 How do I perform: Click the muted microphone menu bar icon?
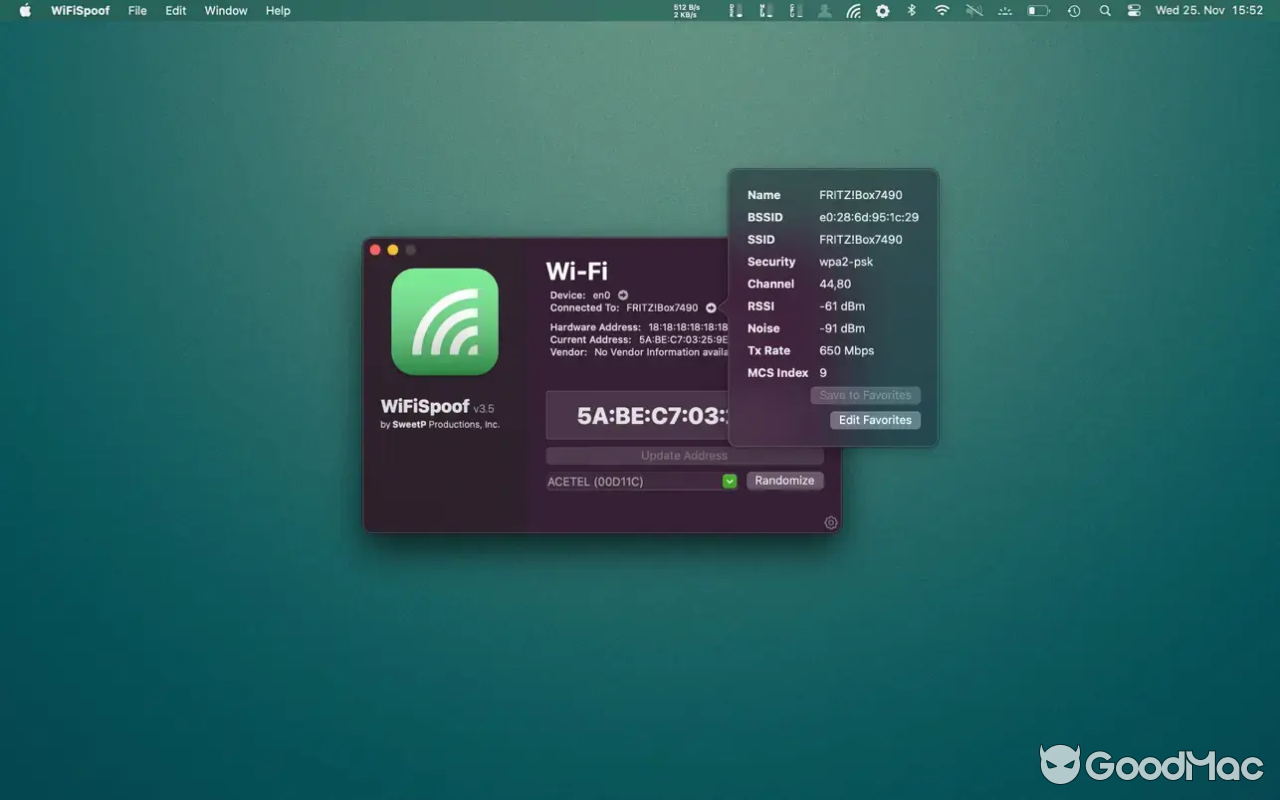973,11
